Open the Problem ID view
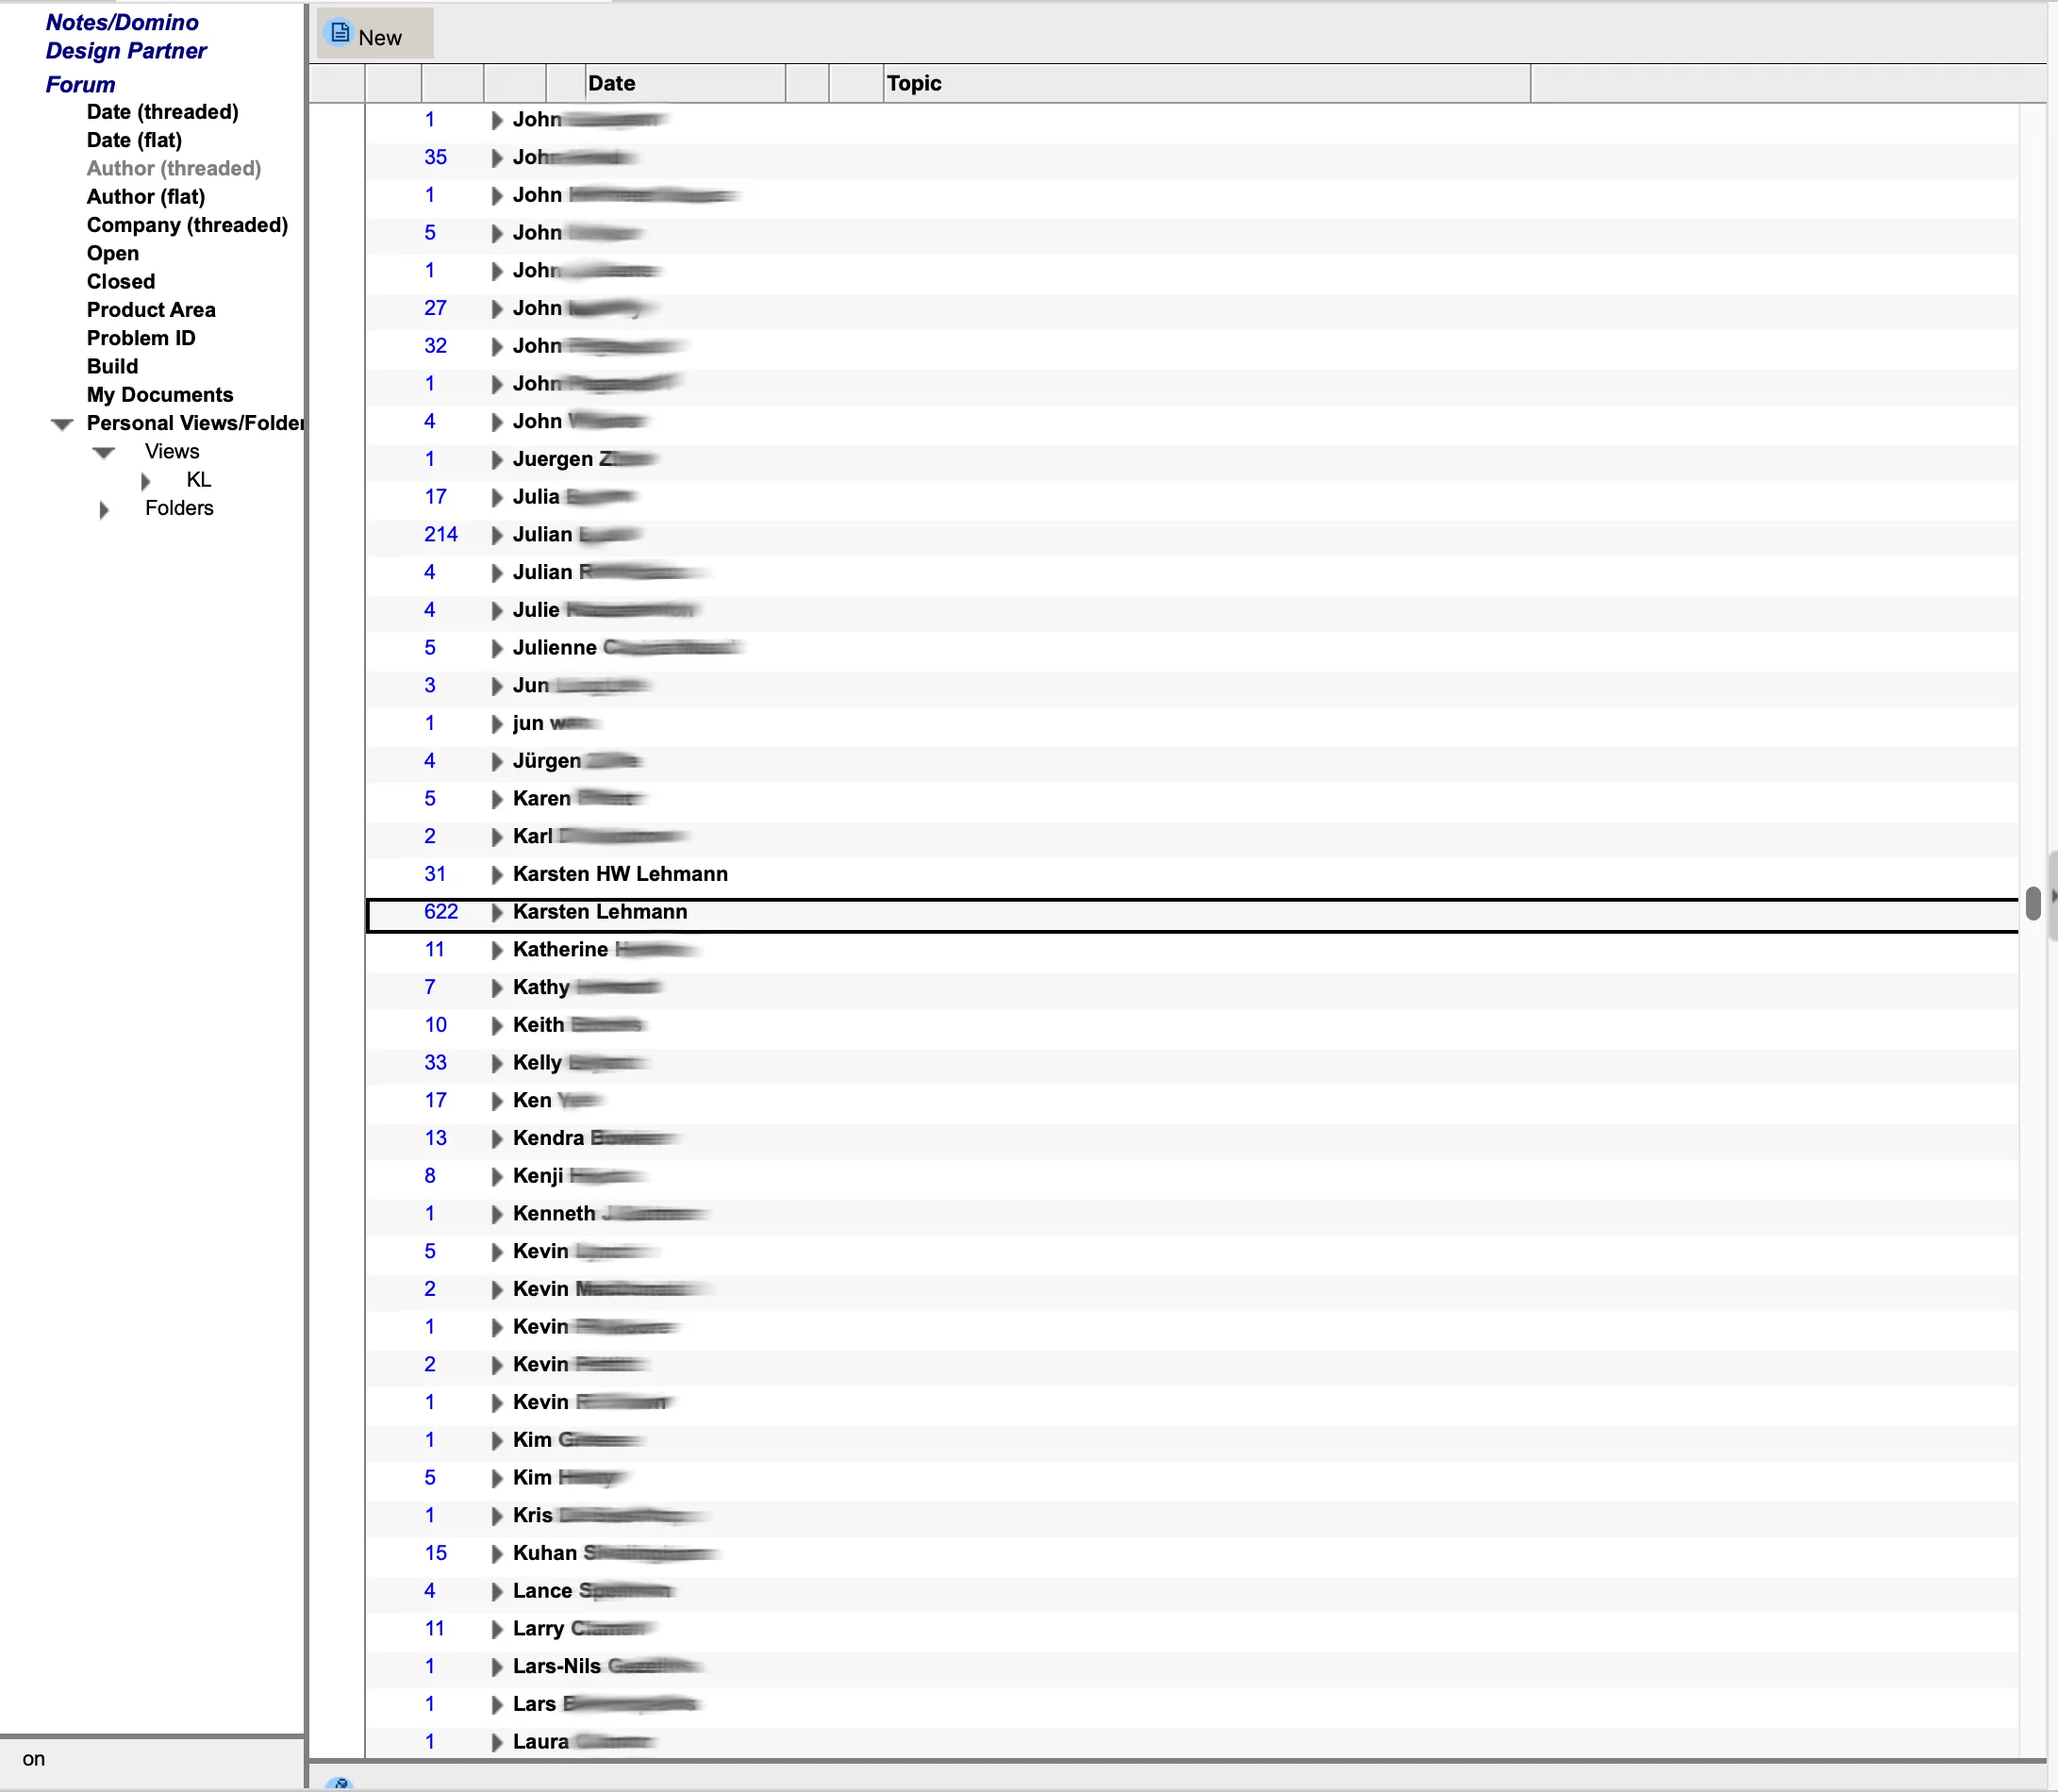The width and height of the screenshot is (2058, 1792). (141, 338)
